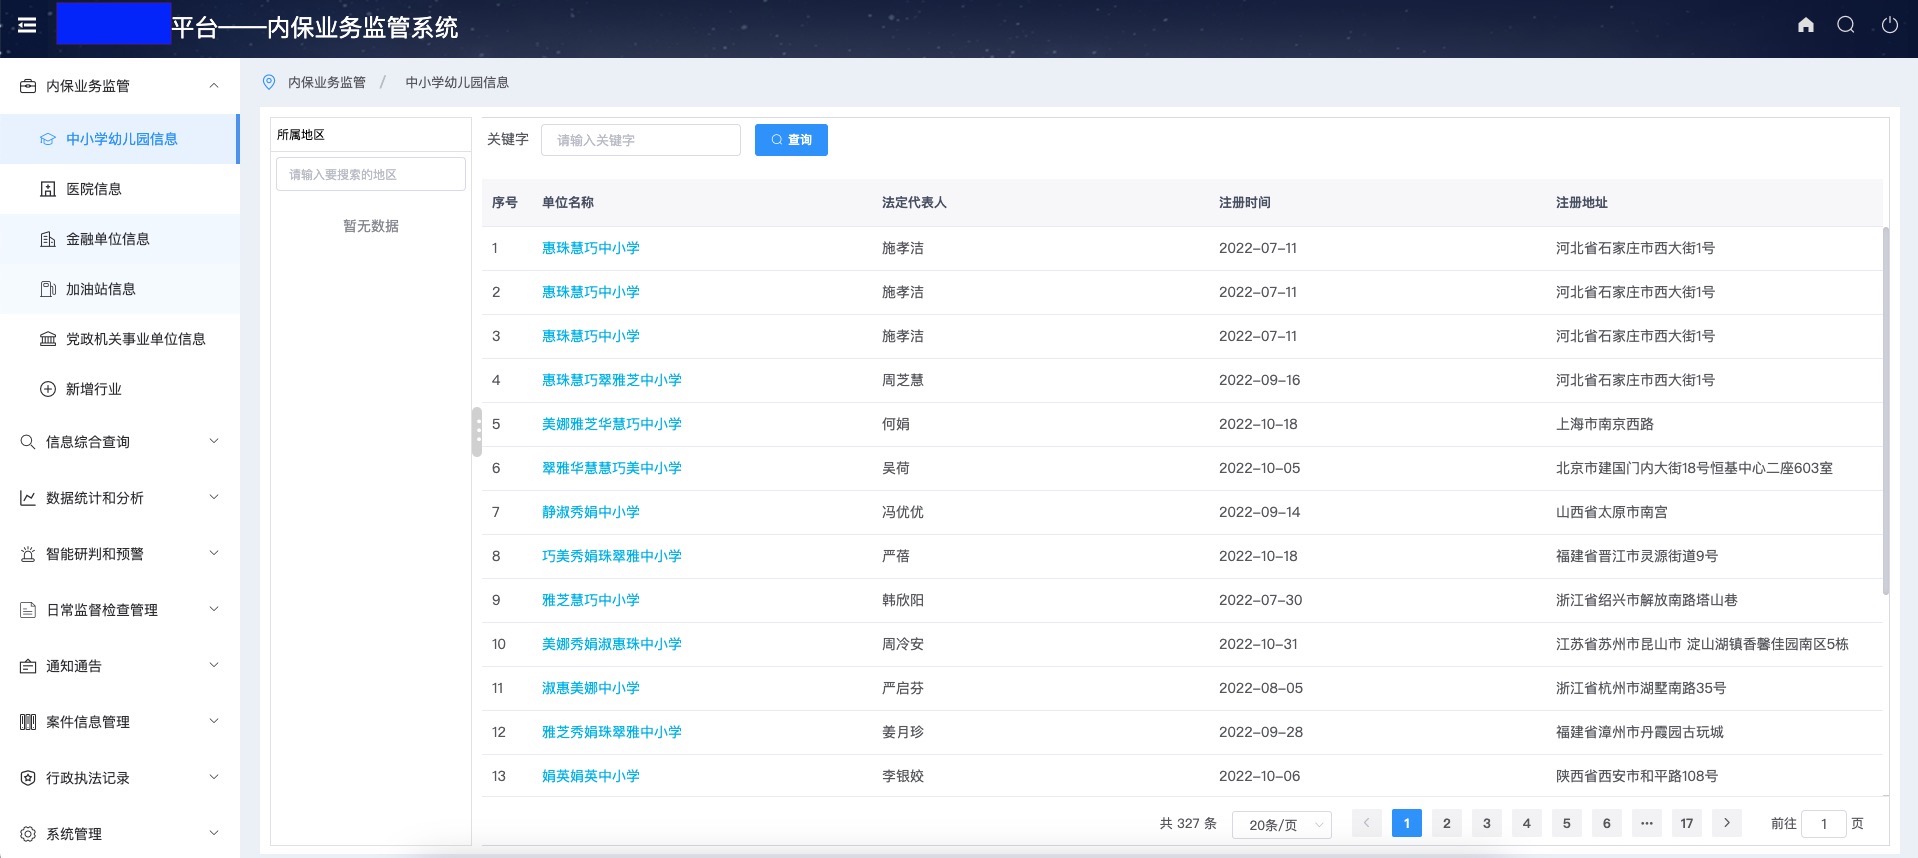Click the 所属地区 search input
Viewport: 1918px width, 858px height.
tap(371, 174)
